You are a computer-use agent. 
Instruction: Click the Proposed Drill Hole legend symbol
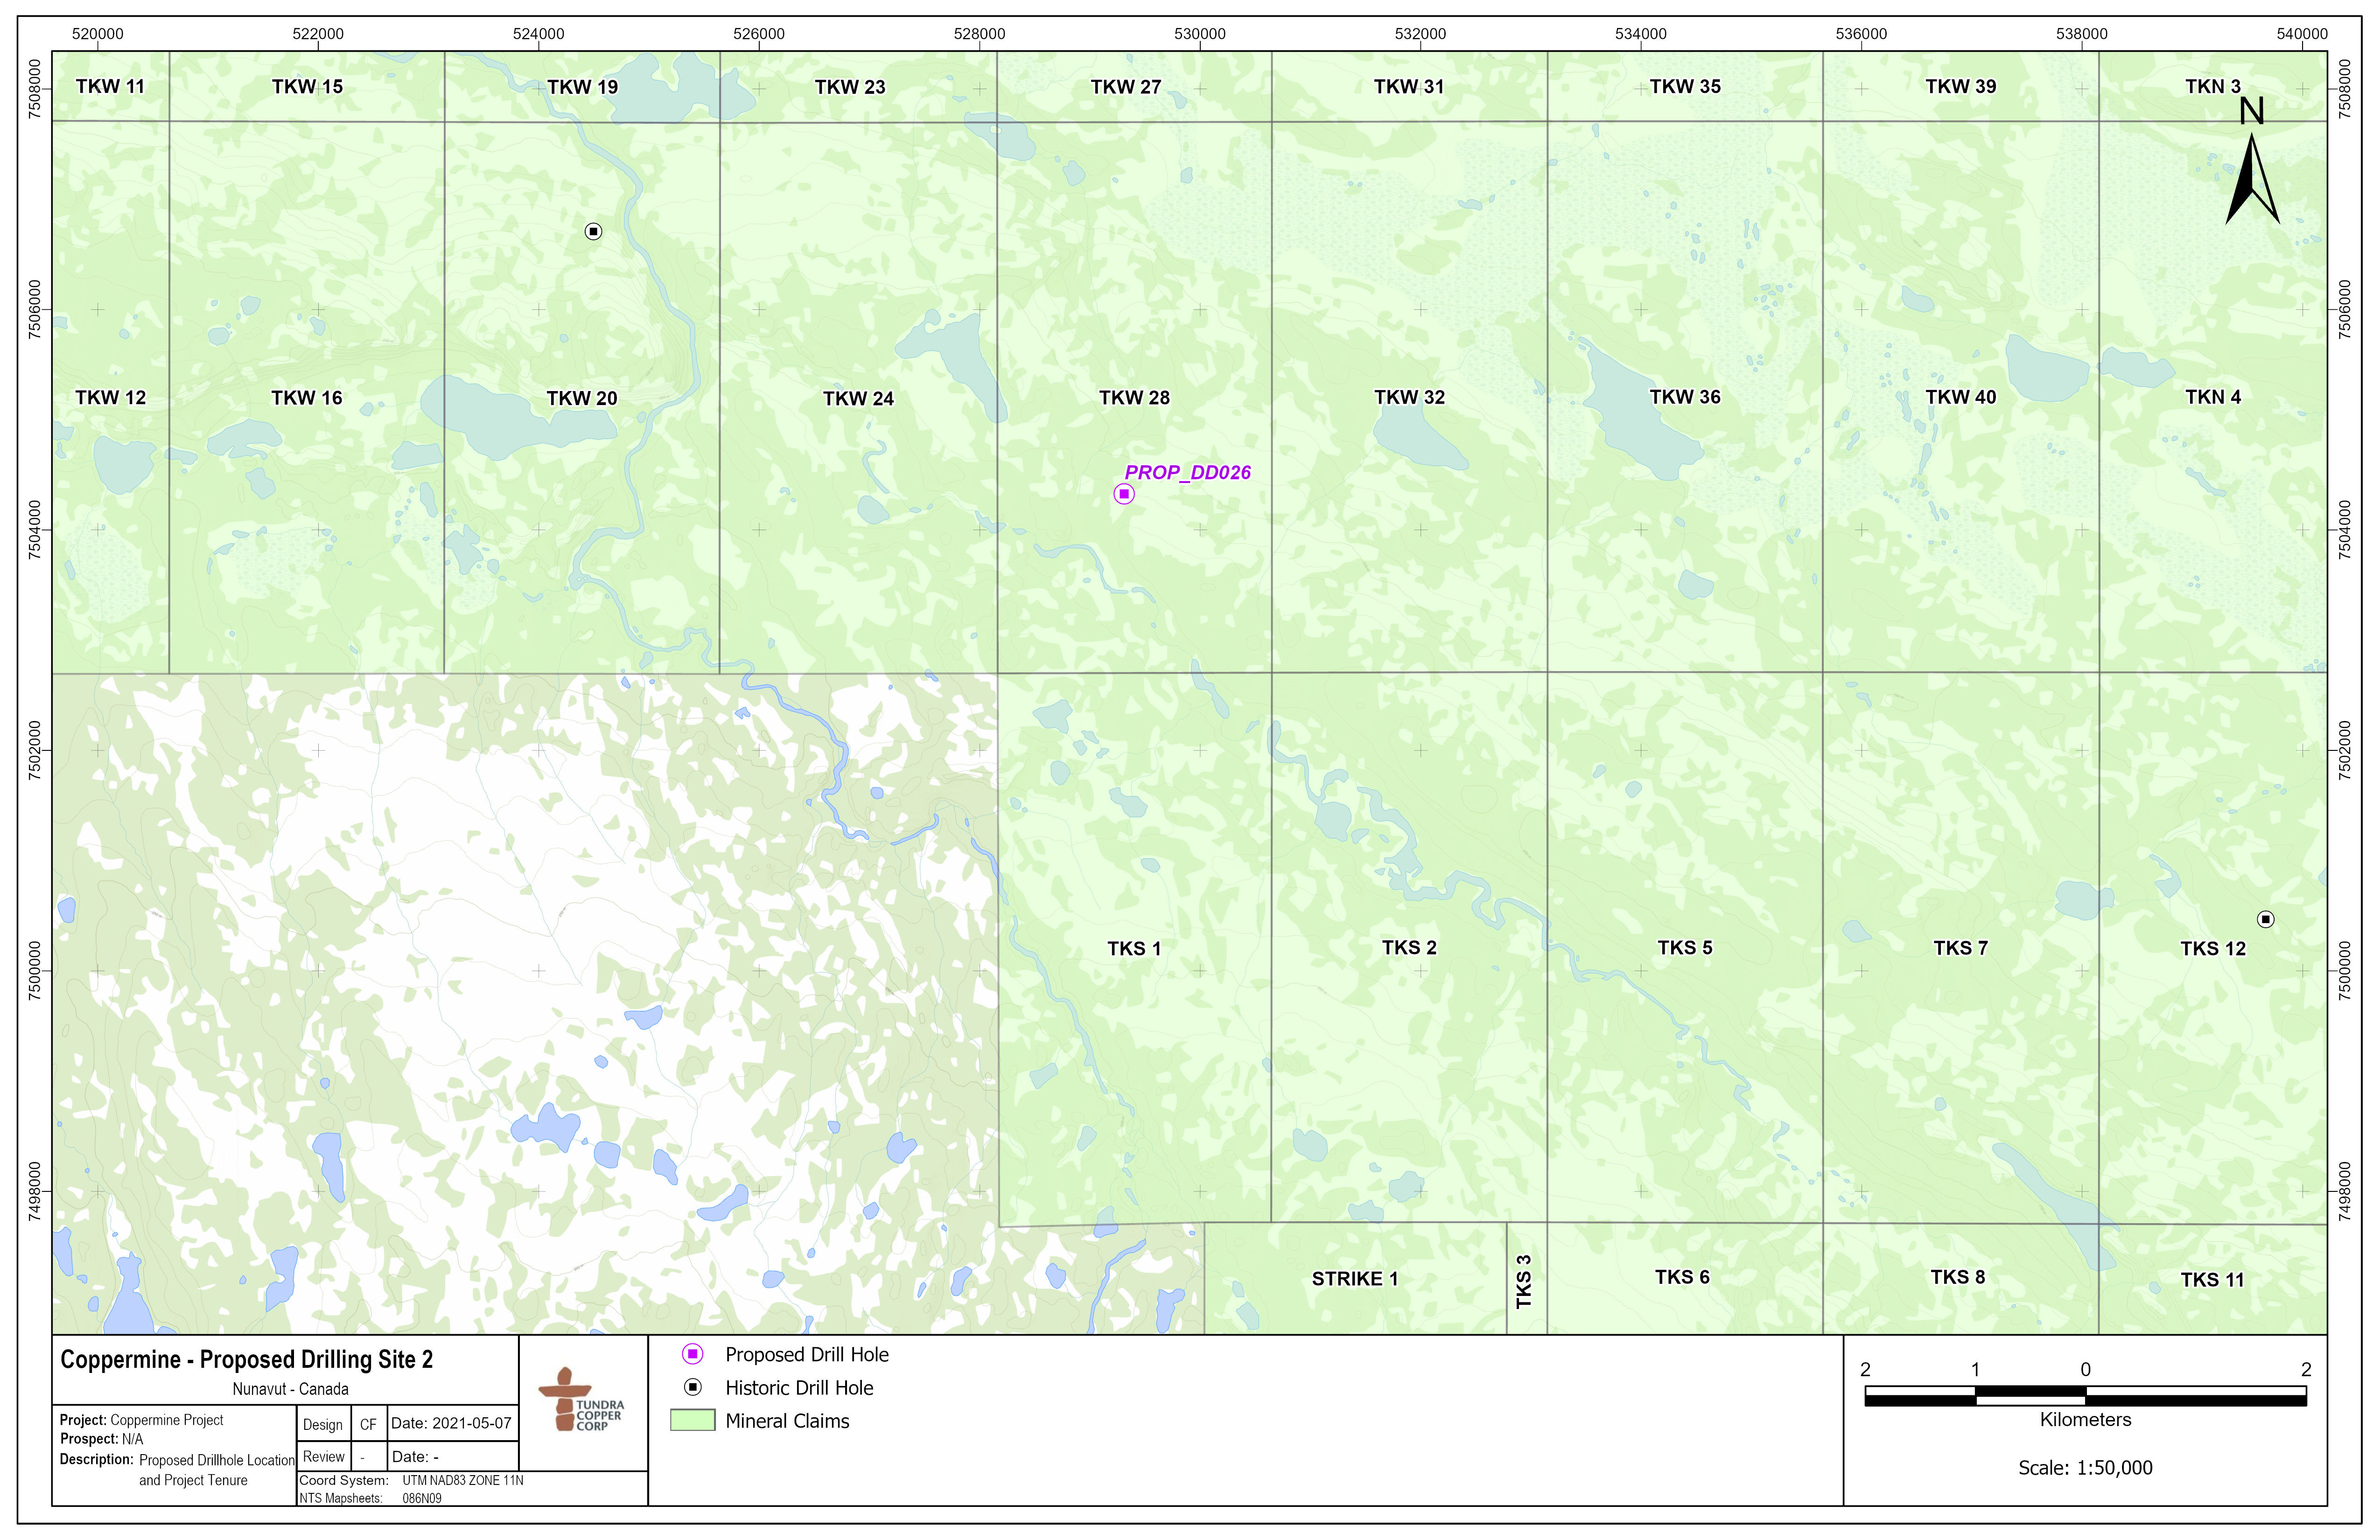[x=692, y=1354]
